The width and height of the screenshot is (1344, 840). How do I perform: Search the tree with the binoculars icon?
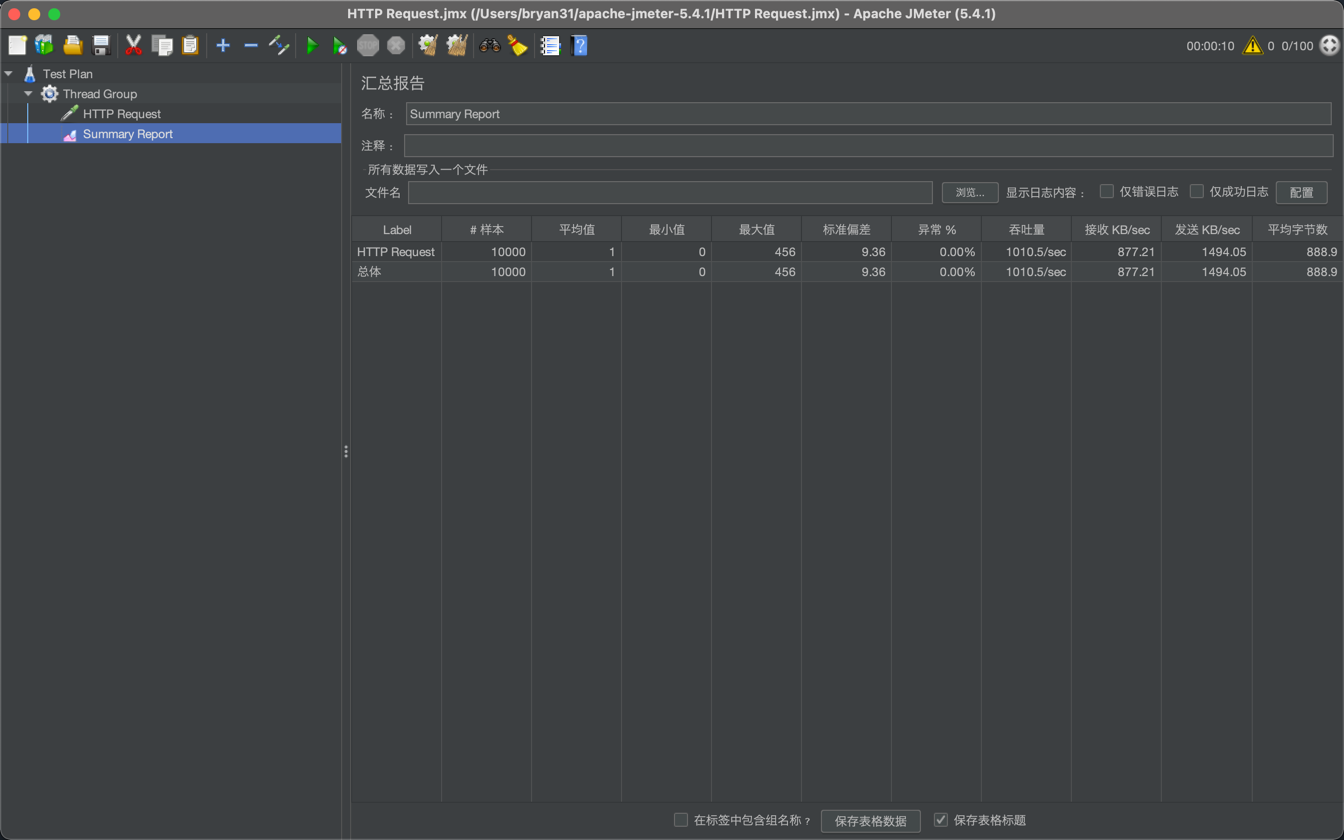pyautogui.click(x=489, y=45)
